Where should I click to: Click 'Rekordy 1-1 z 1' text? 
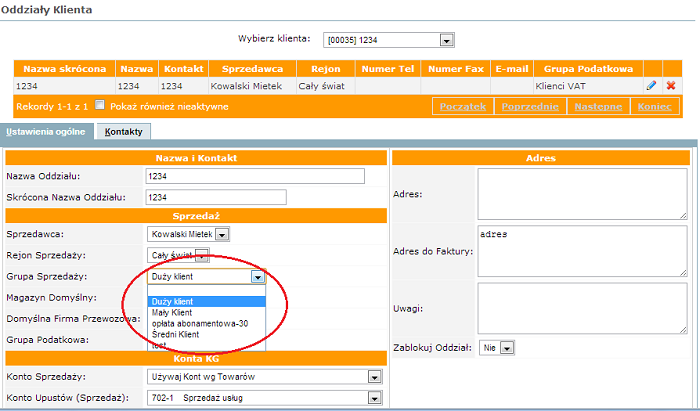[x=52, y=107]
